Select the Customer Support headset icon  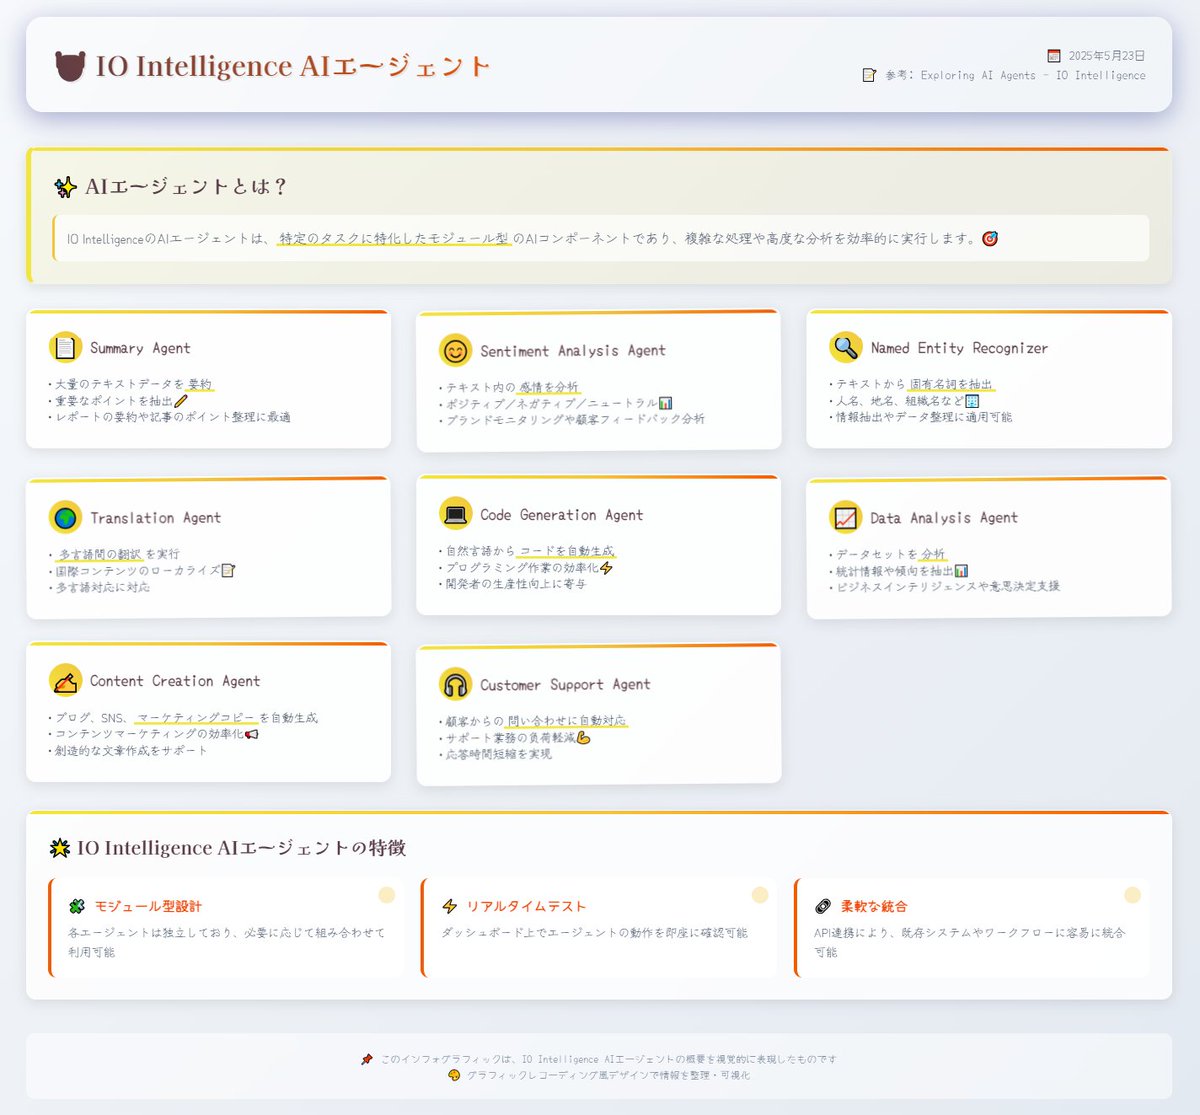456,684
